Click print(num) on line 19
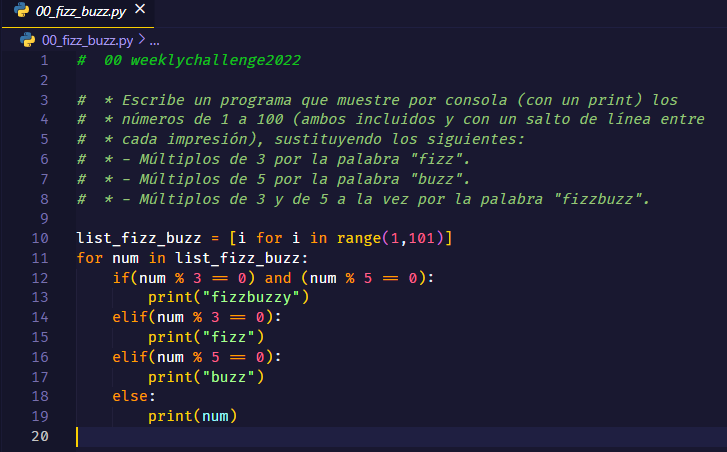Image resolution: width=727 pixels, height=452 pixels. [x=192, y=416]
